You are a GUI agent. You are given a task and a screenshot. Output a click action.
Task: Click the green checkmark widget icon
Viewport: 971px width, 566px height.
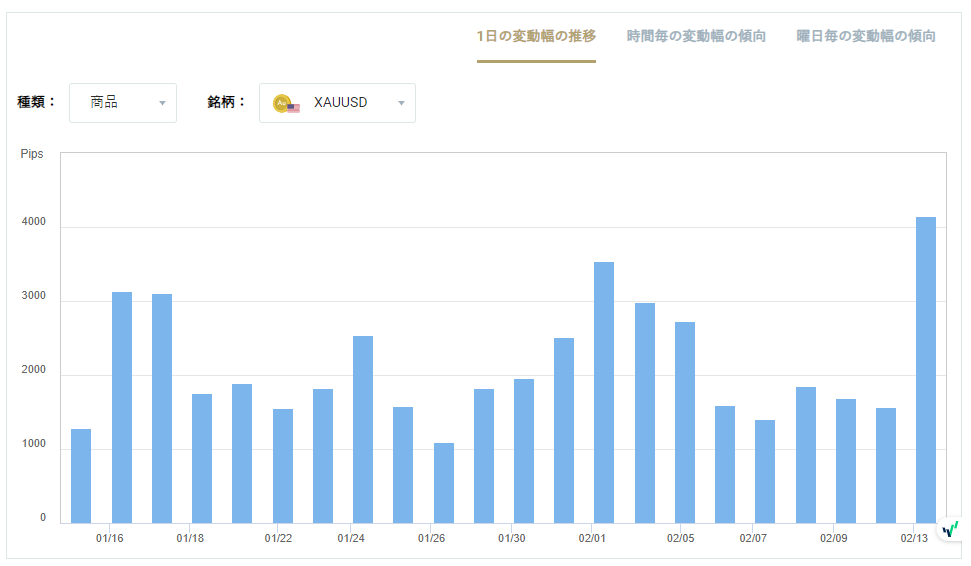[x=951, y=529]
